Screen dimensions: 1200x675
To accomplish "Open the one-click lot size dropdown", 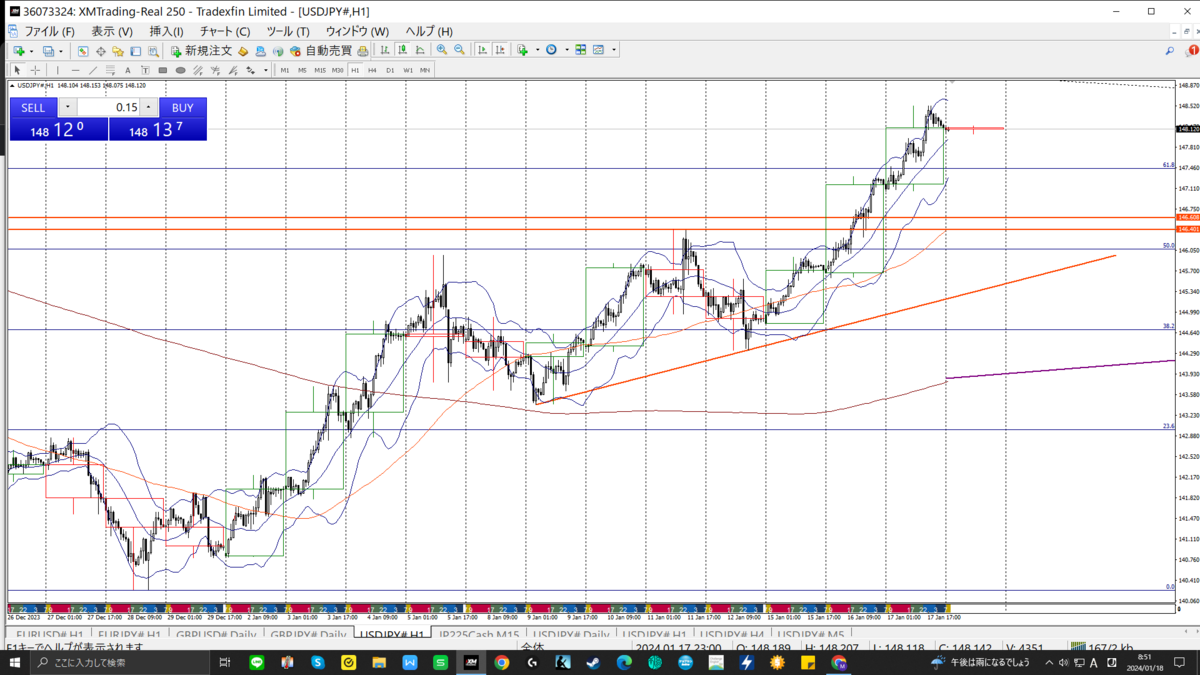I will click(67, 107).
